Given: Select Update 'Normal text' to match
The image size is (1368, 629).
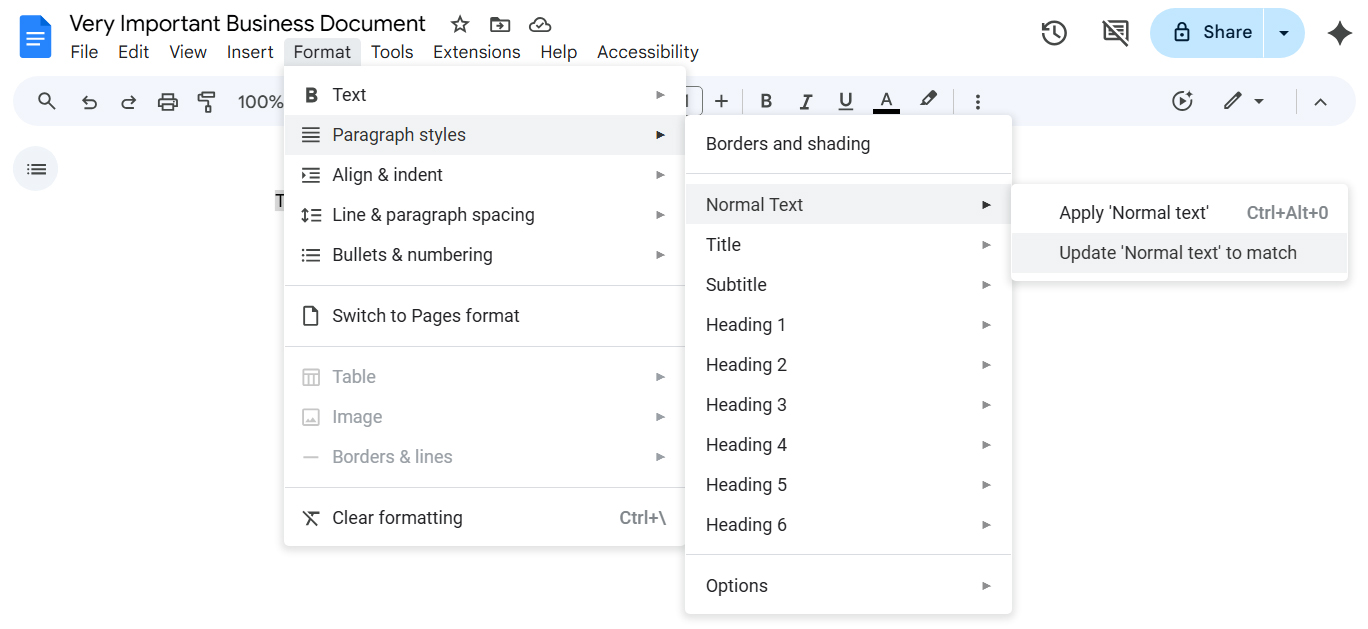Looking at the screenshot, I should coord(1178,253).
